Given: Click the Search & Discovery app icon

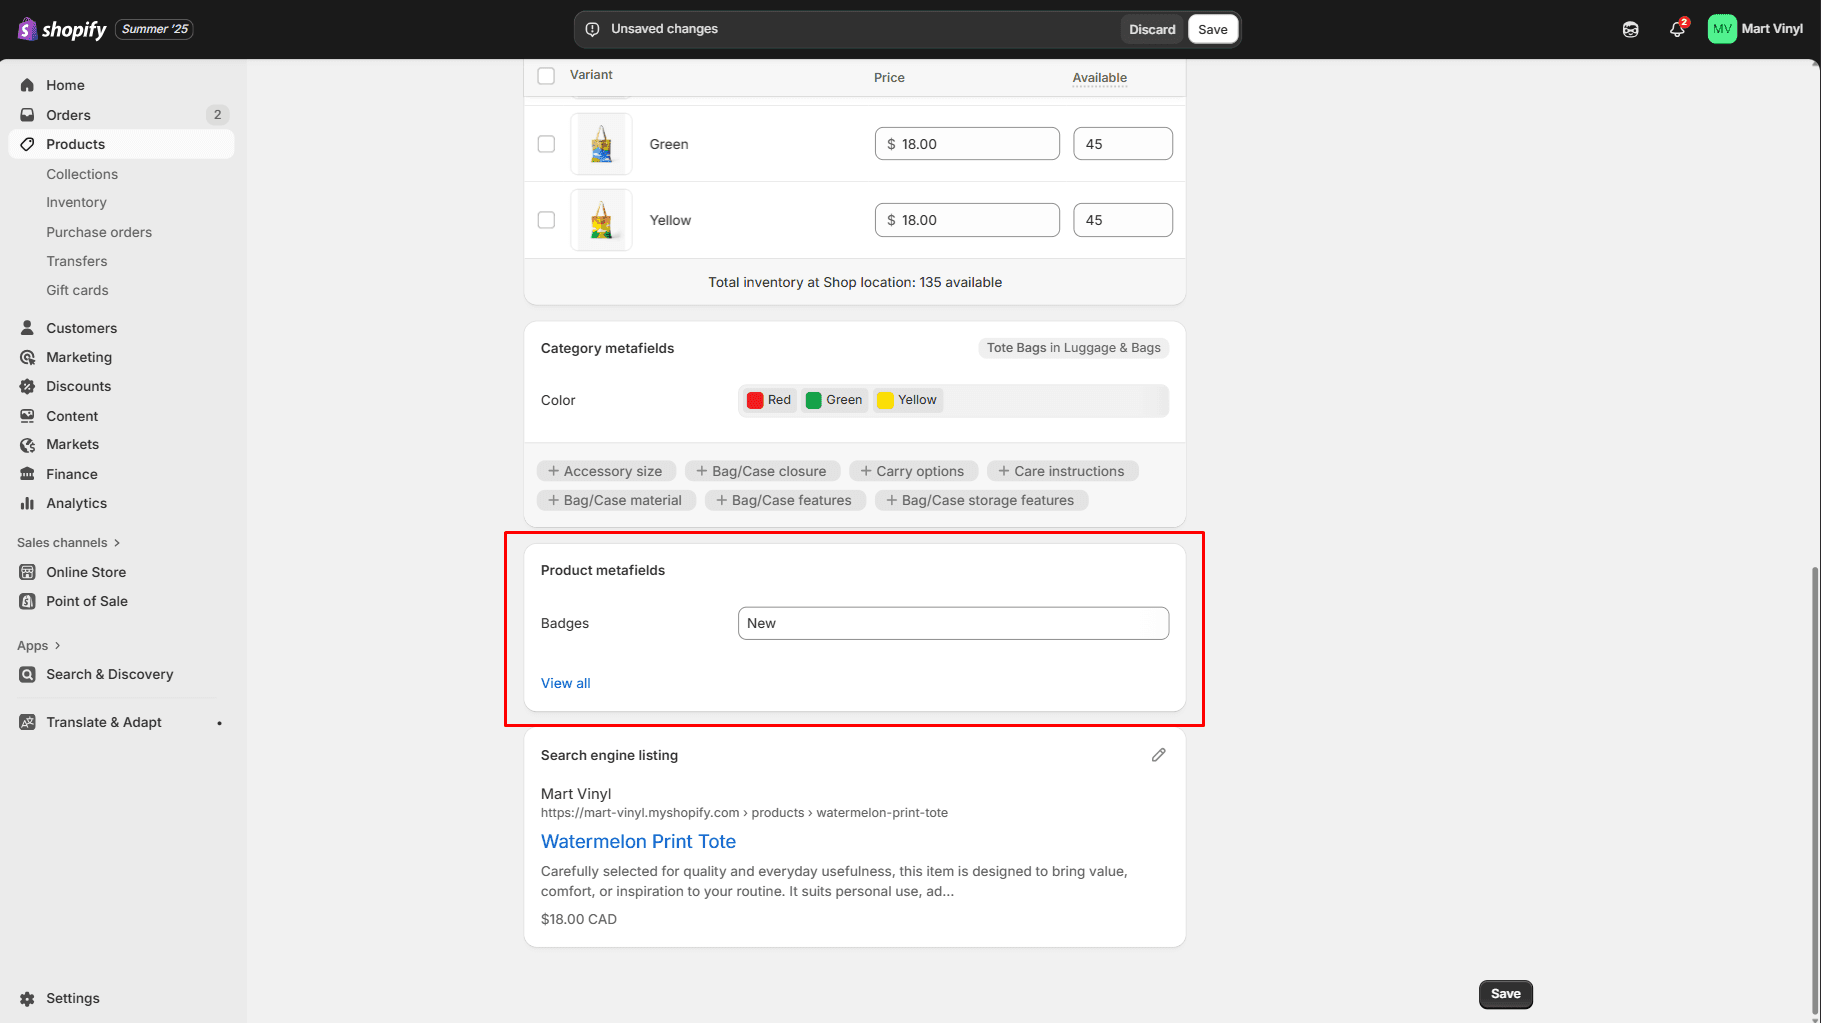Looking at the screenshot, I should (27, 674).
